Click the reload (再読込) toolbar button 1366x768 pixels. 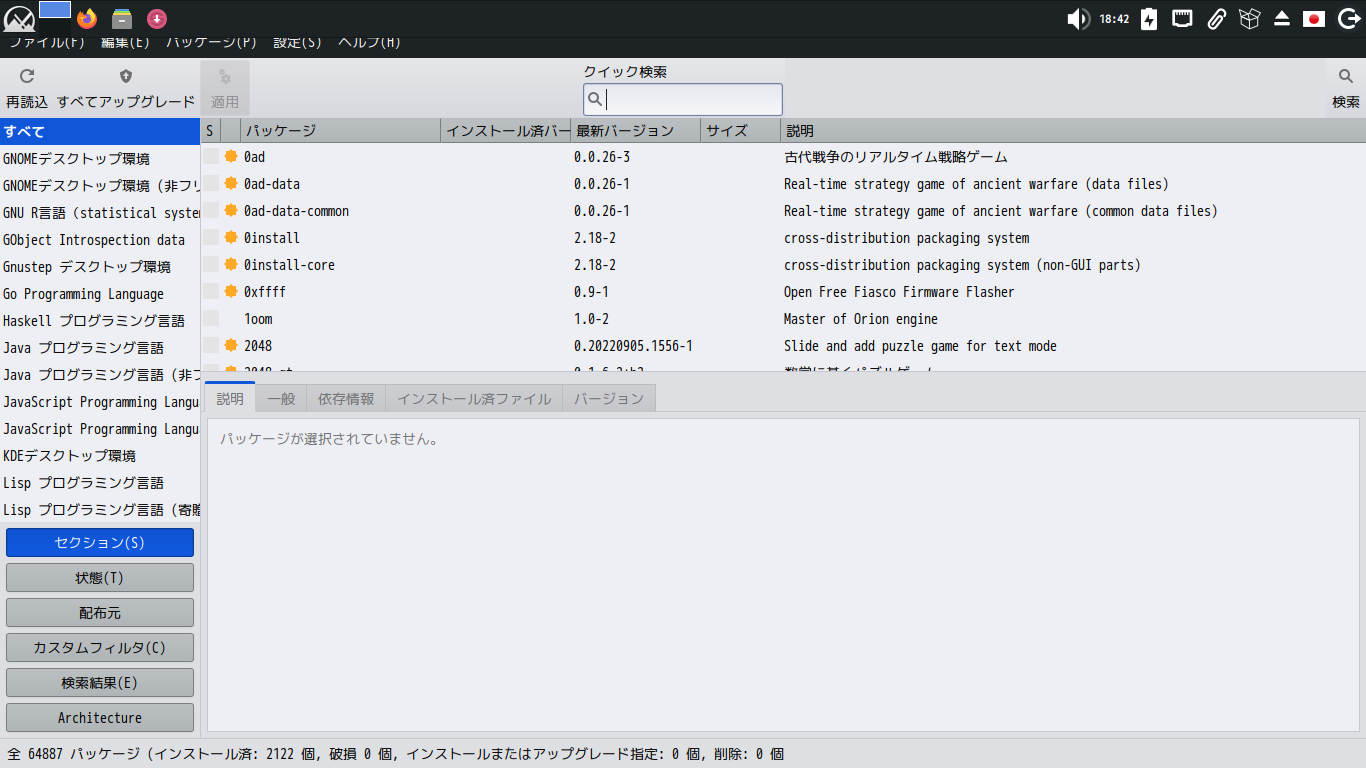[27, 88]
